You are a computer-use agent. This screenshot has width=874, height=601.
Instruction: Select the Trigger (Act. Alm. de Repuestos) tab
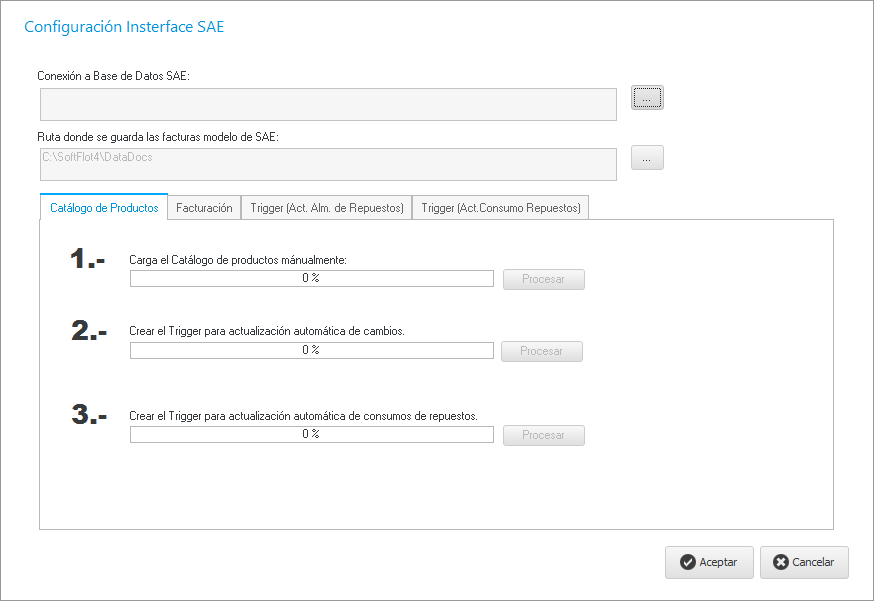(326, 208)
